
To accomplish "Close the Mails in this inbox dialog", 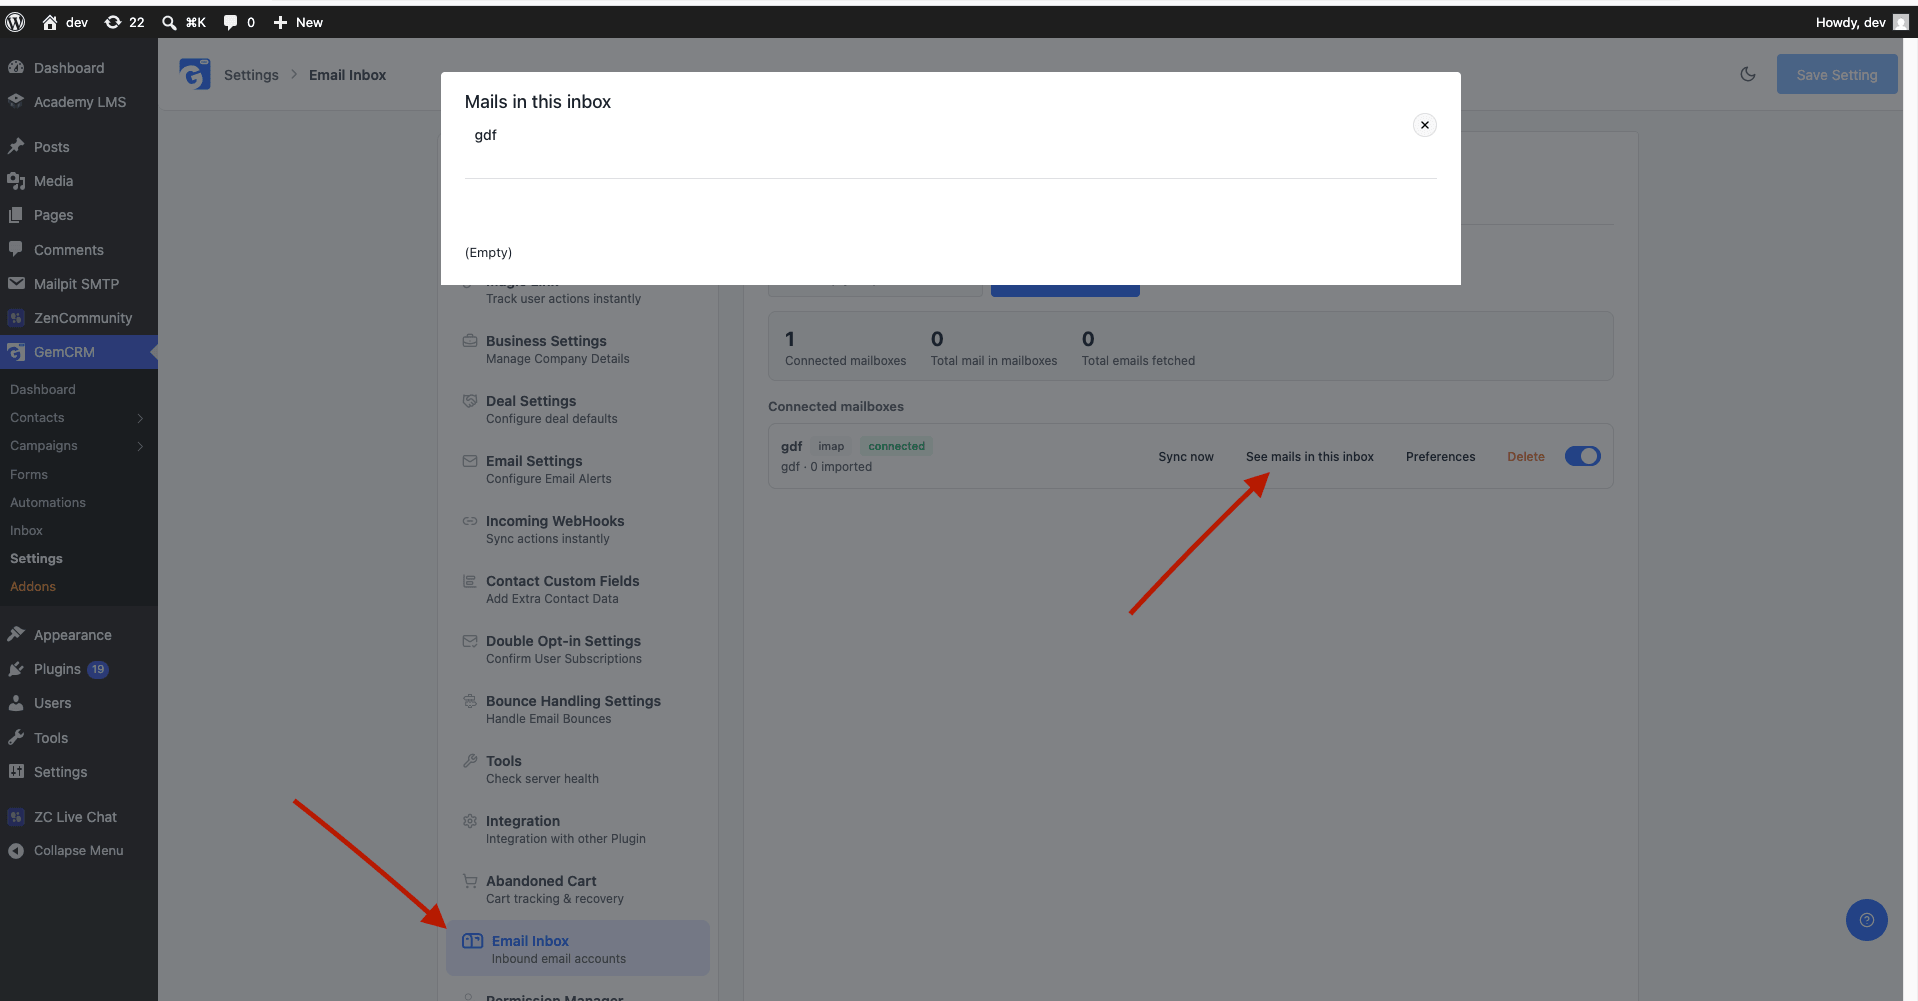I will point(1425,125).
